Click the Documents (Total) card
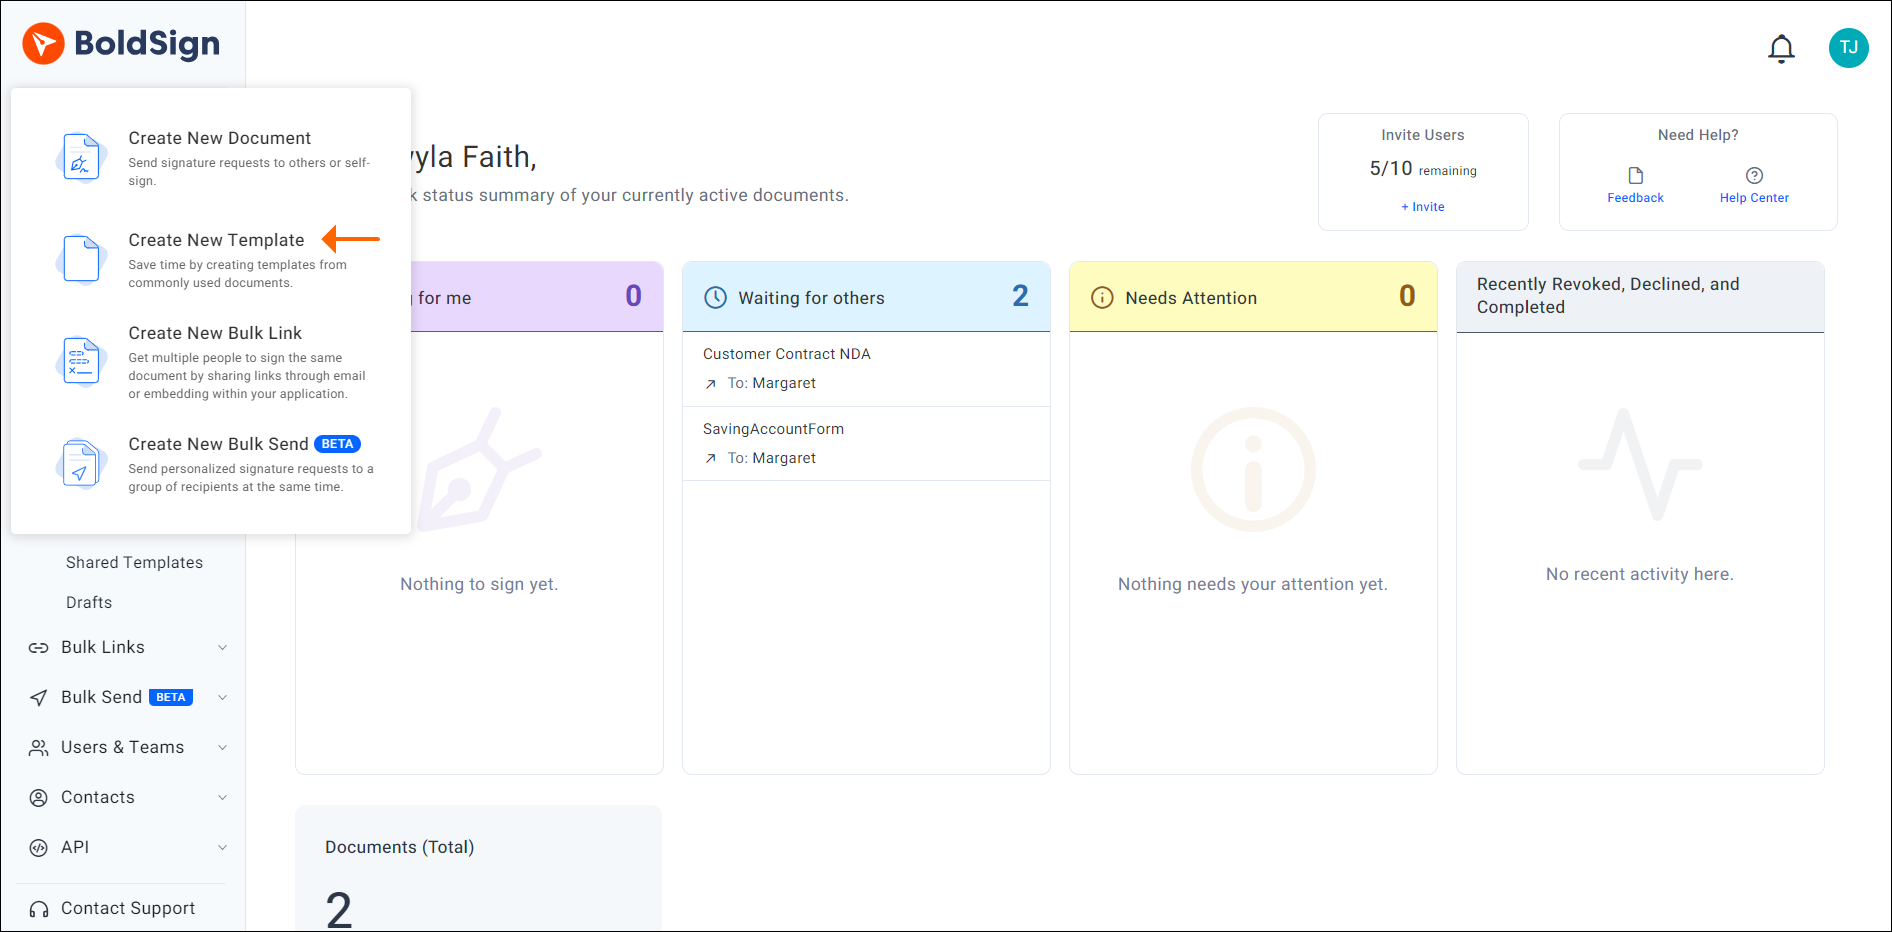1892x932 pixels. pos(478,868)
